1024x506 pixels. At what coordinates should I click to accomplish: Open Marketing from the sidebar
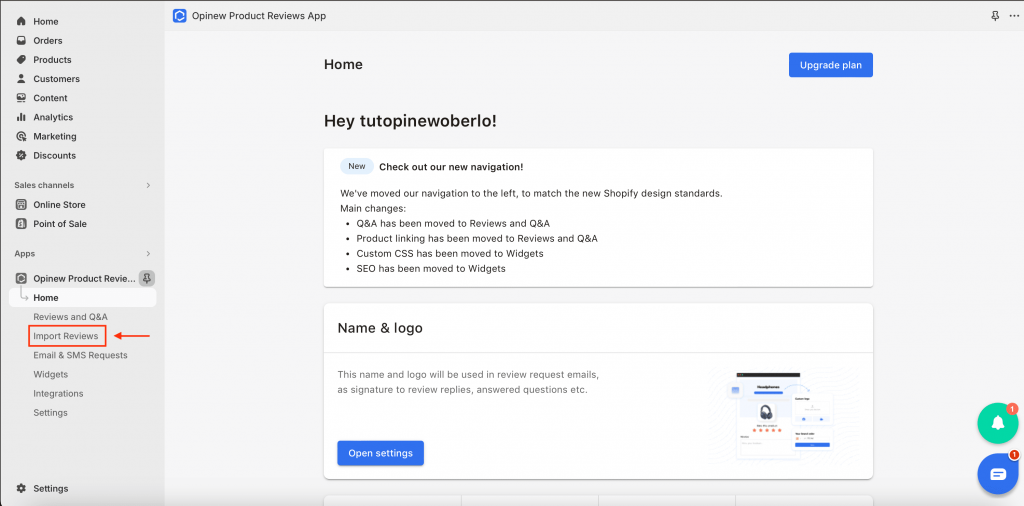[x=55, y=136]
